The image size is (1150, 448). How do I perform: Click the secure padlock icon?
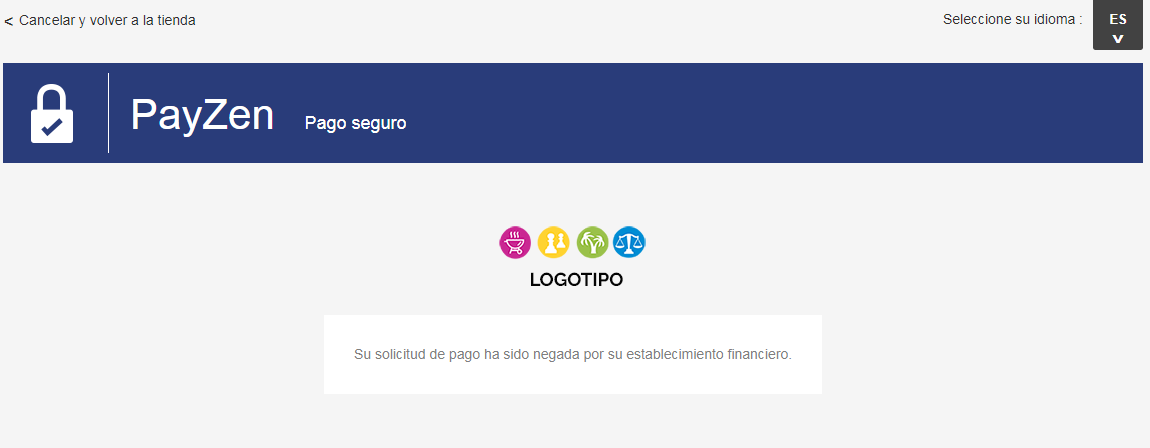click(x=52, y=114)
